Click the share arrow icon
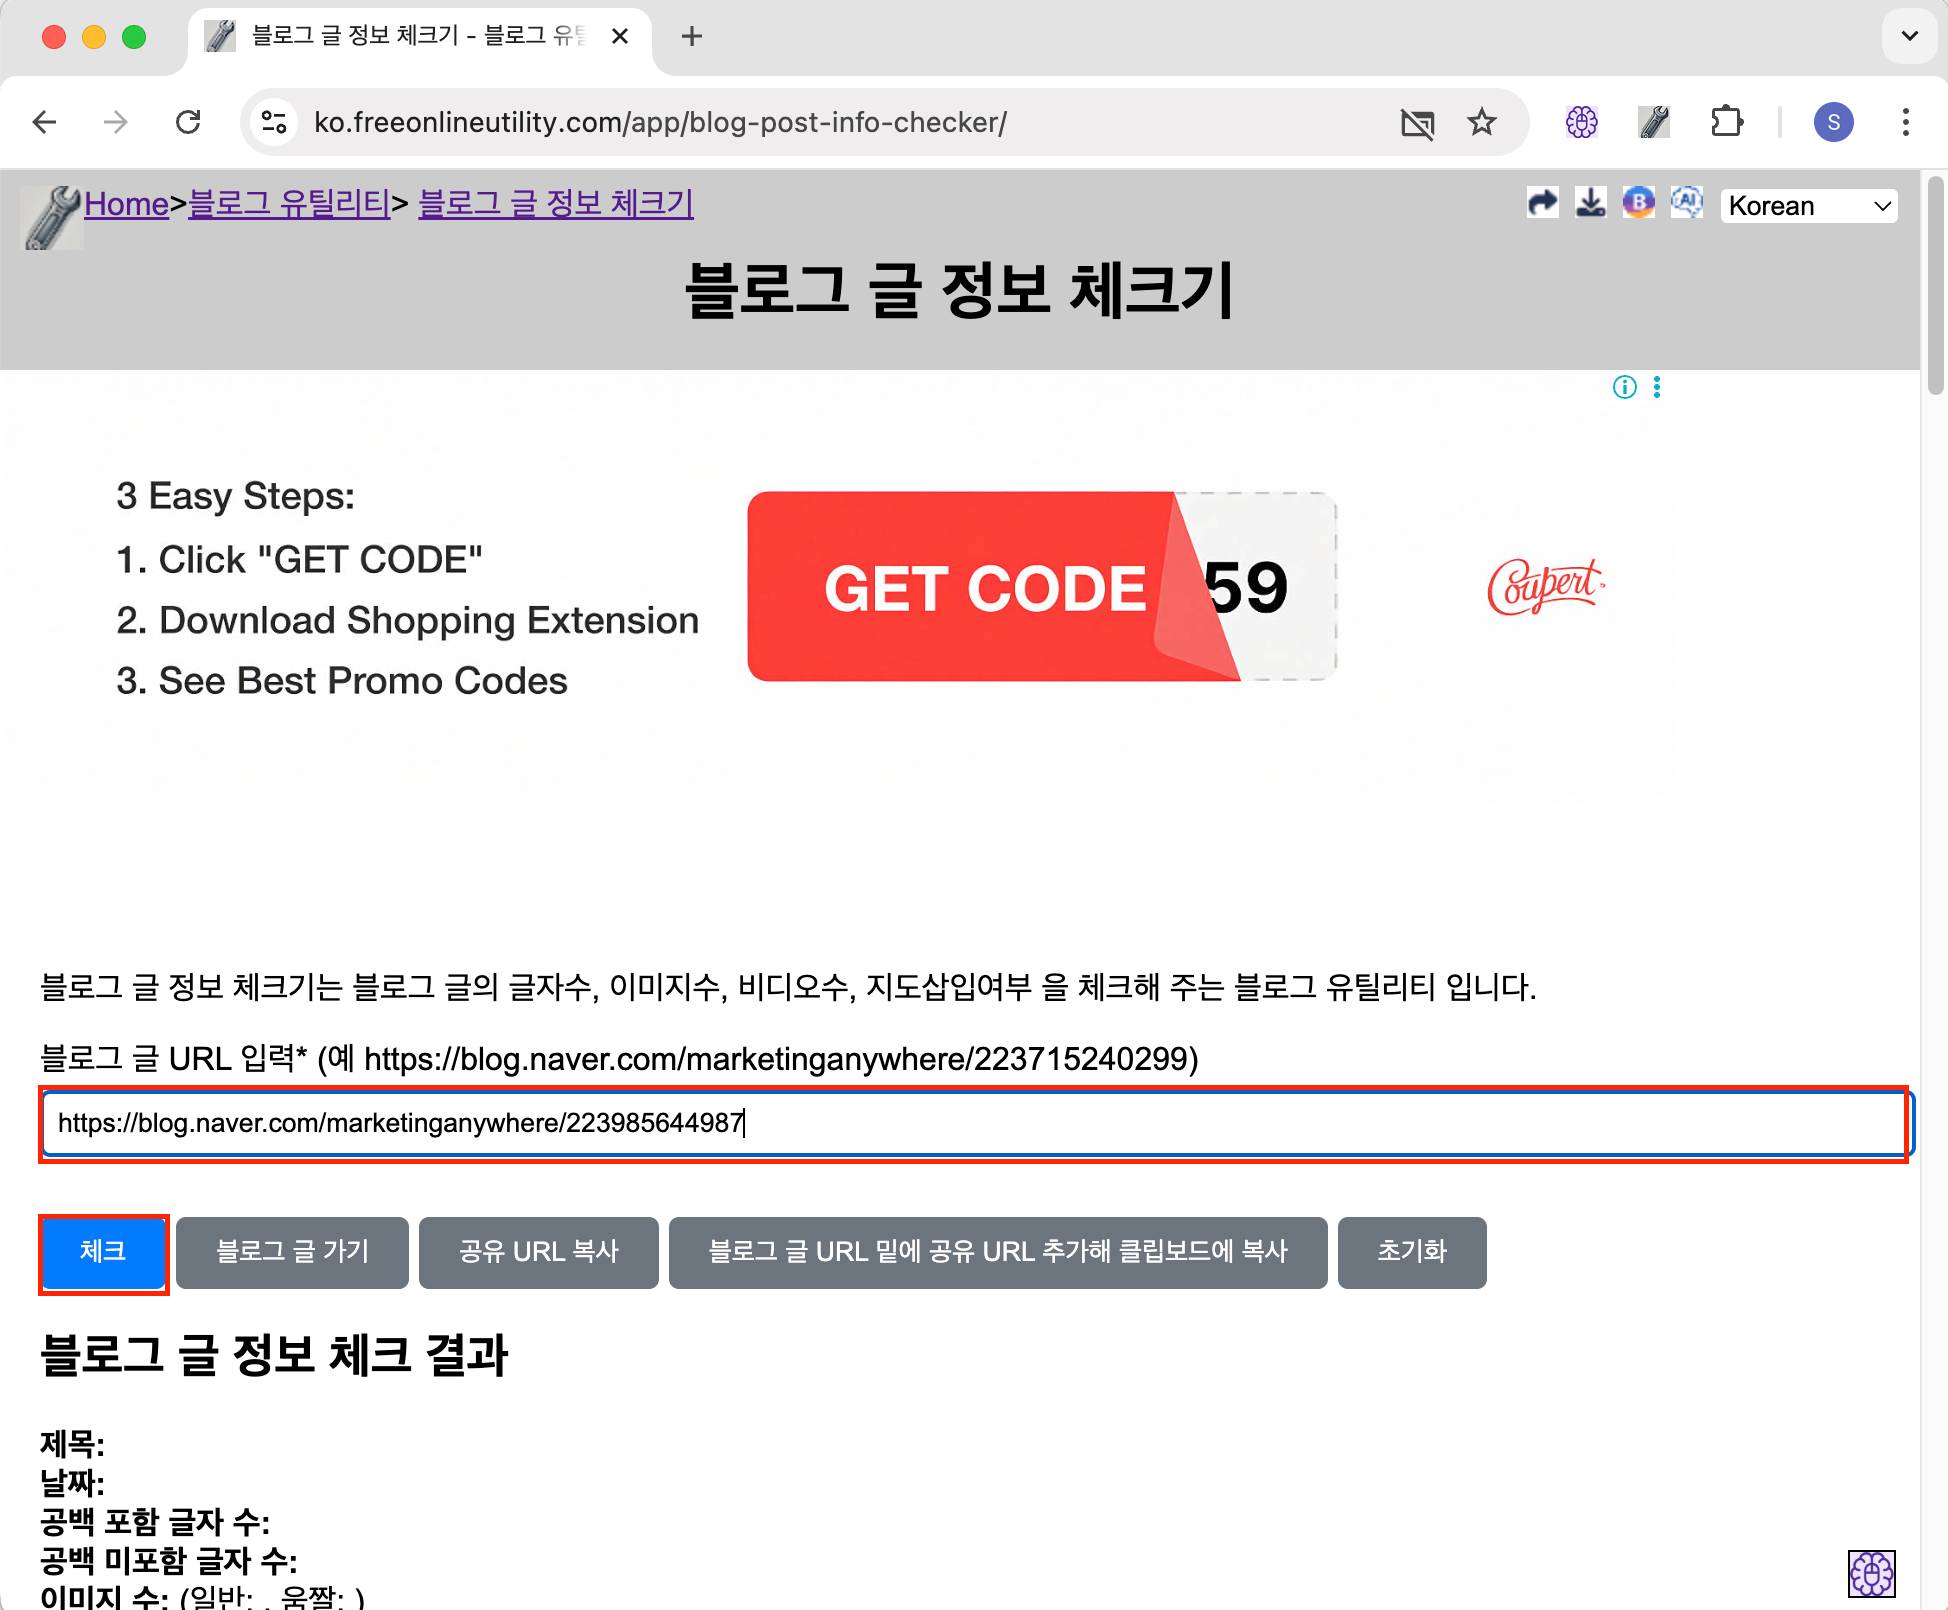1948x1610 pixels. (1542, 204)
